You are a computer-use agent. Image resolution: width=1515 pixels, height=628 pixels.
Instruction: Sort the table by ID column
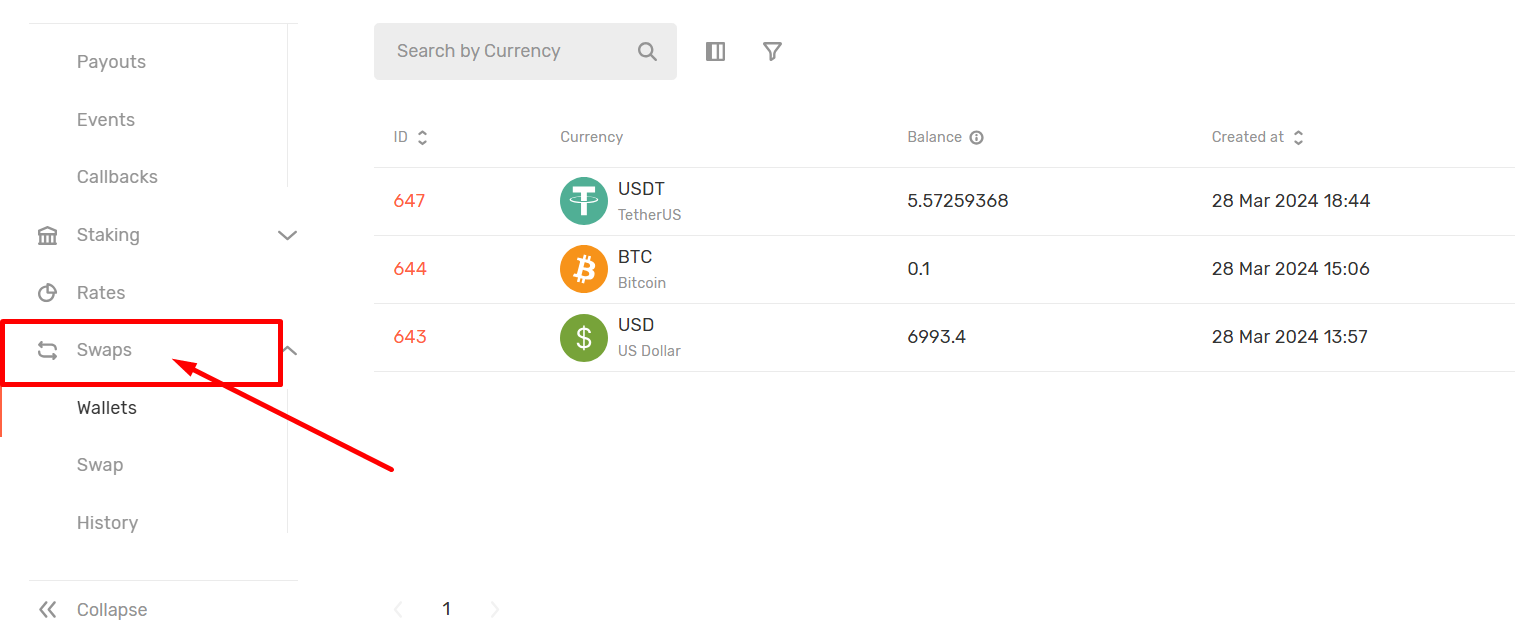(422, 138)
